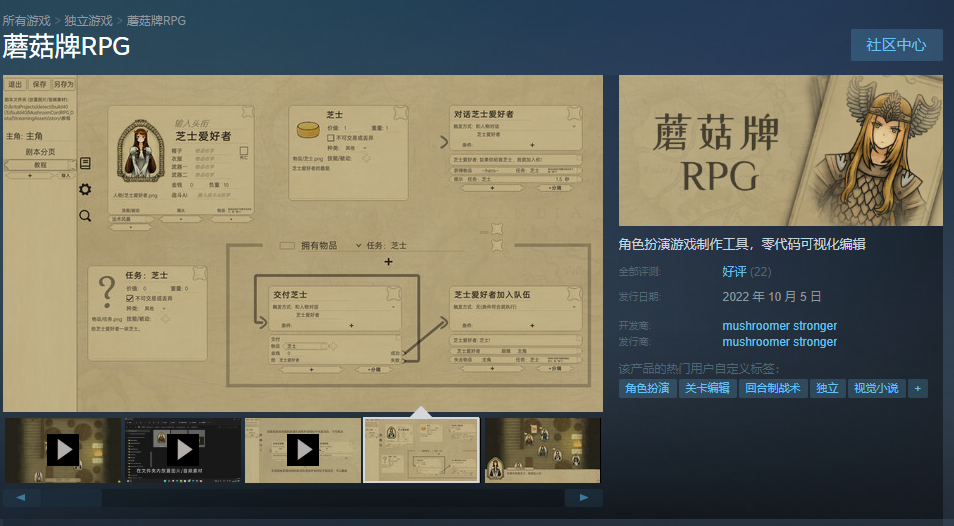Image resolution: width=954 pixels, height=526 pixels.
Task: Open the 好评 reviews link
Action: [734, 272]
